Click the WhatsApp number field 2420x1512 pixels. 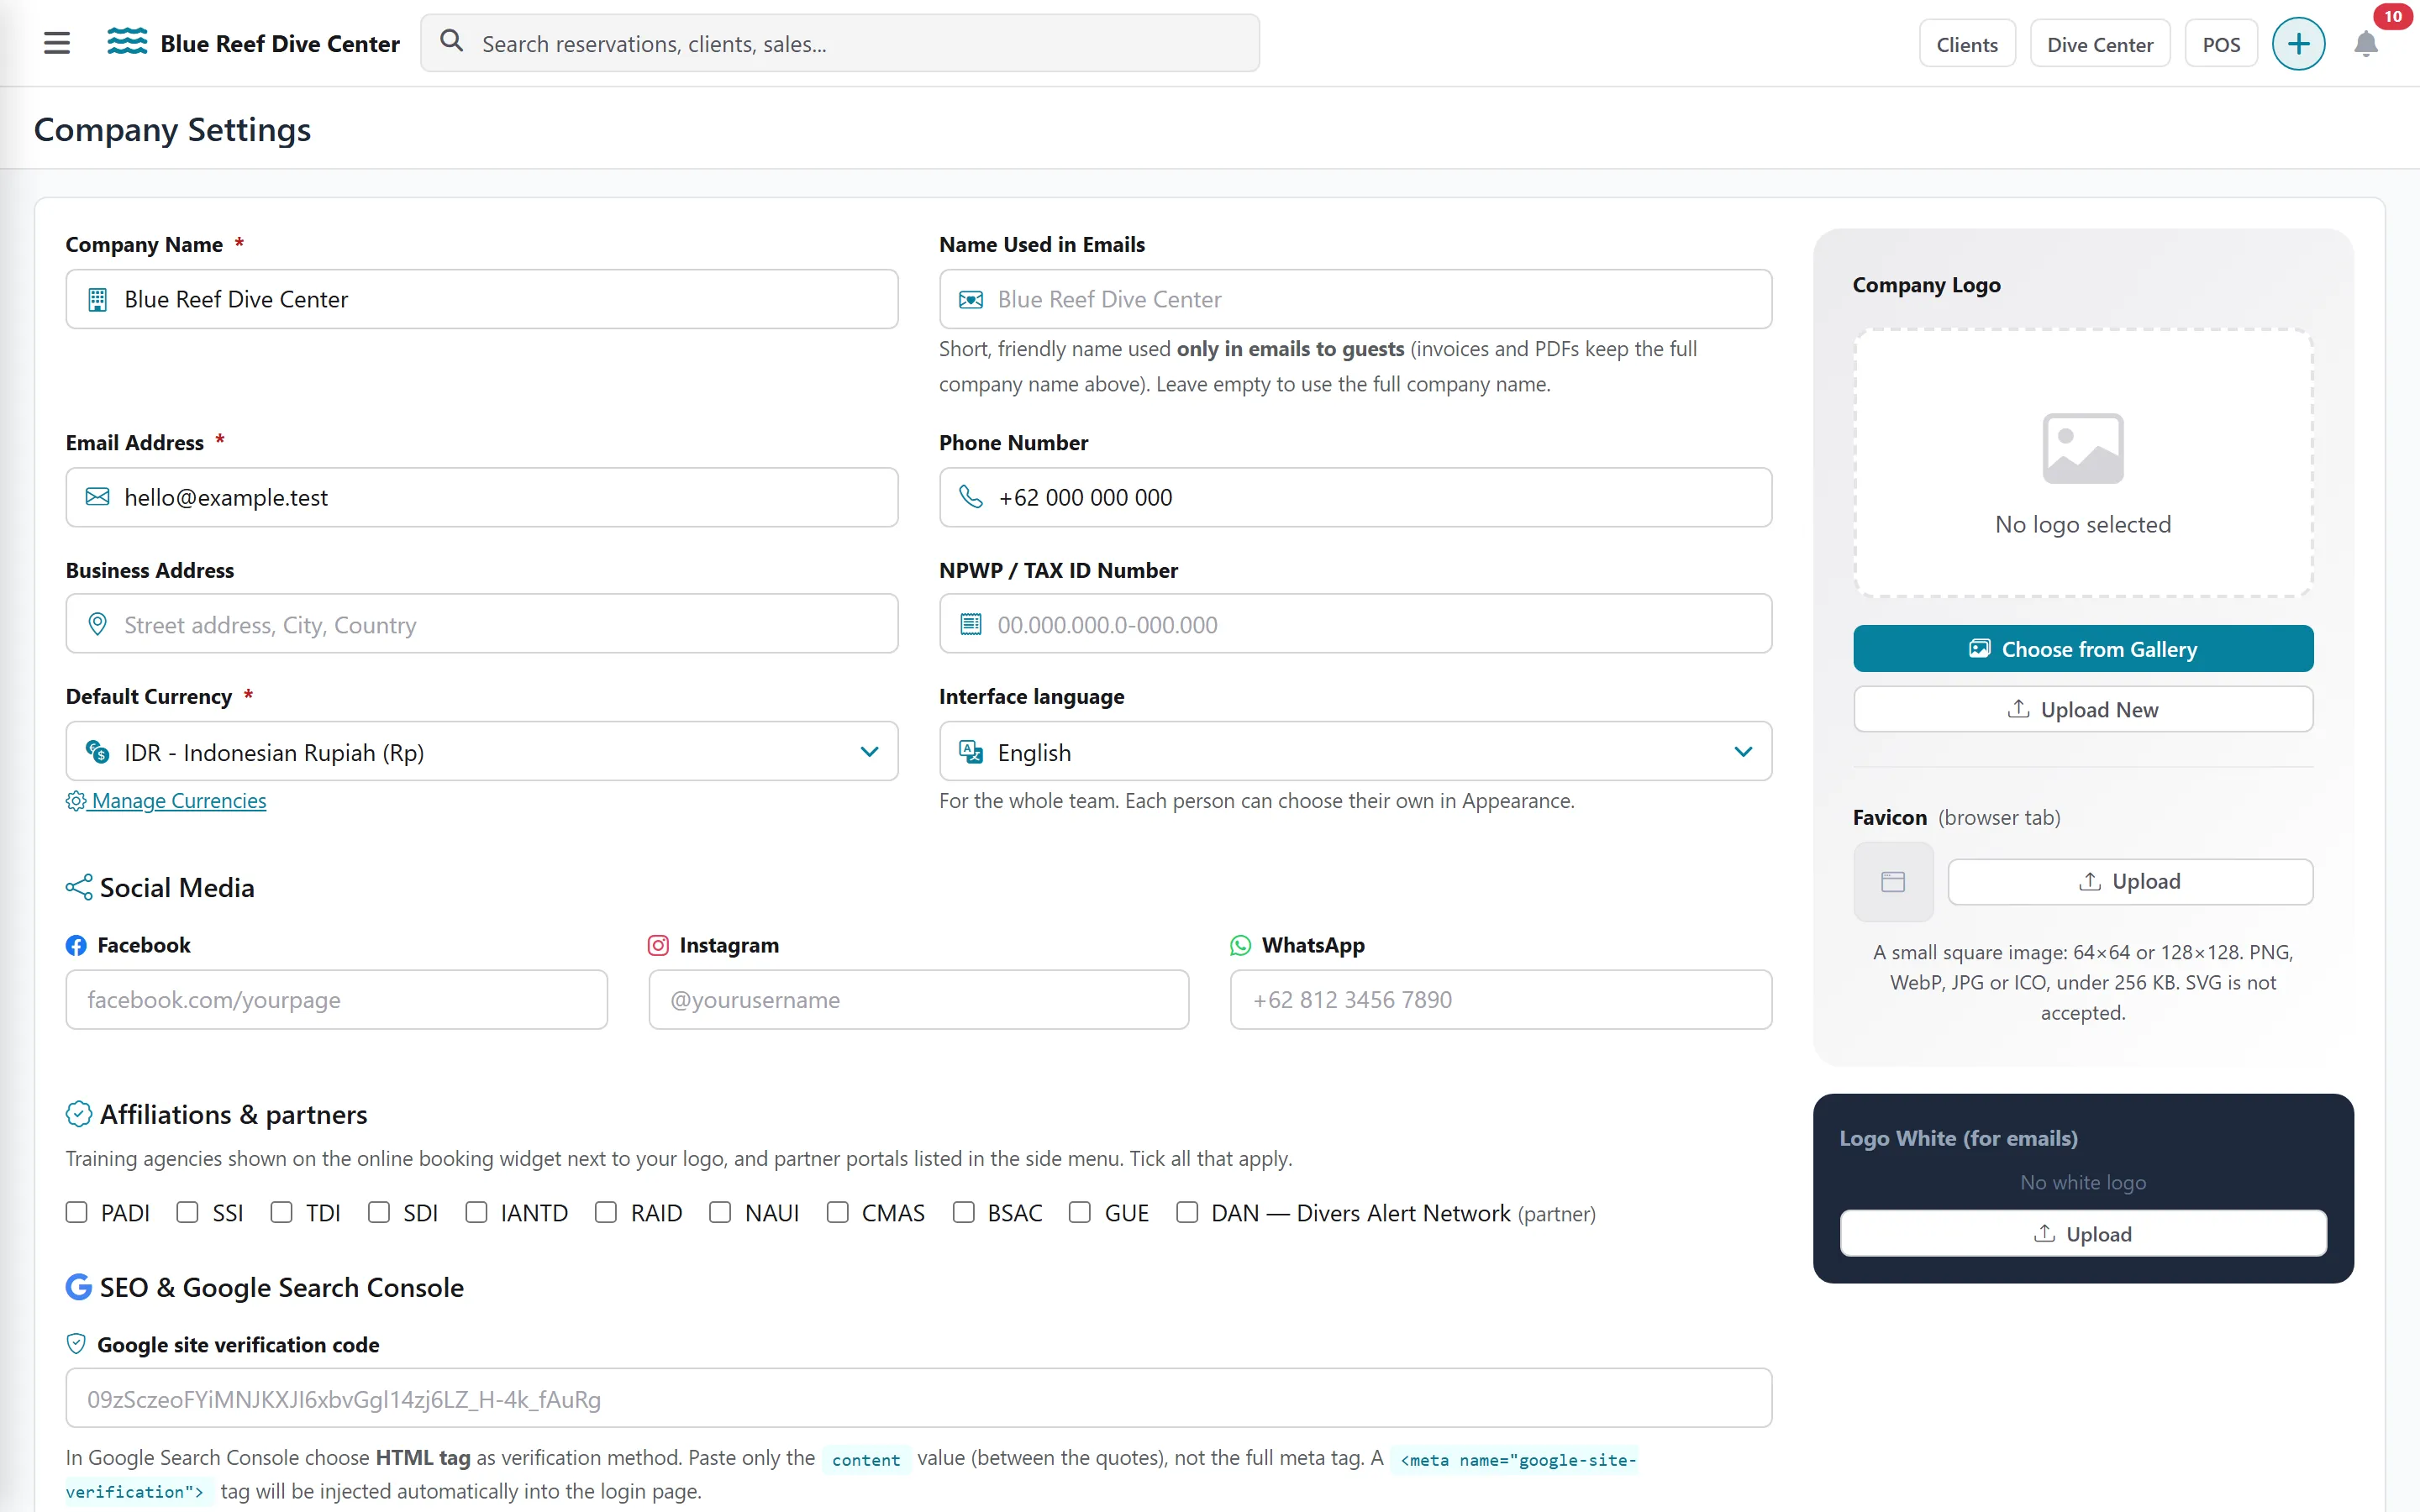click(1501, 999)
